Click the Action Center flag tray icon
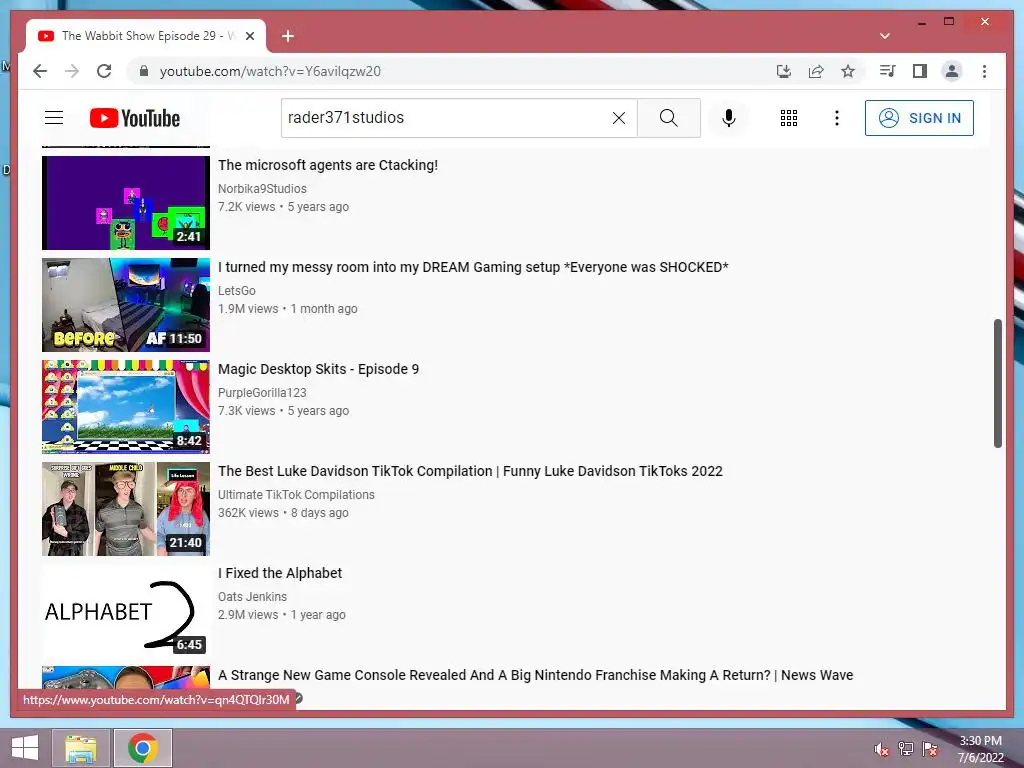 930,748
